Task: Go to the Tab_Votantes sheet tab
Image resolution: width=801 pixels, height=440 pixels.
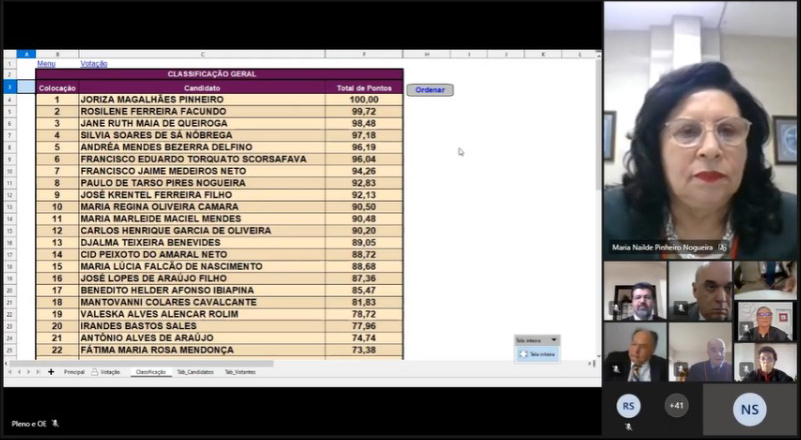Action: click(x=241, y=372)
